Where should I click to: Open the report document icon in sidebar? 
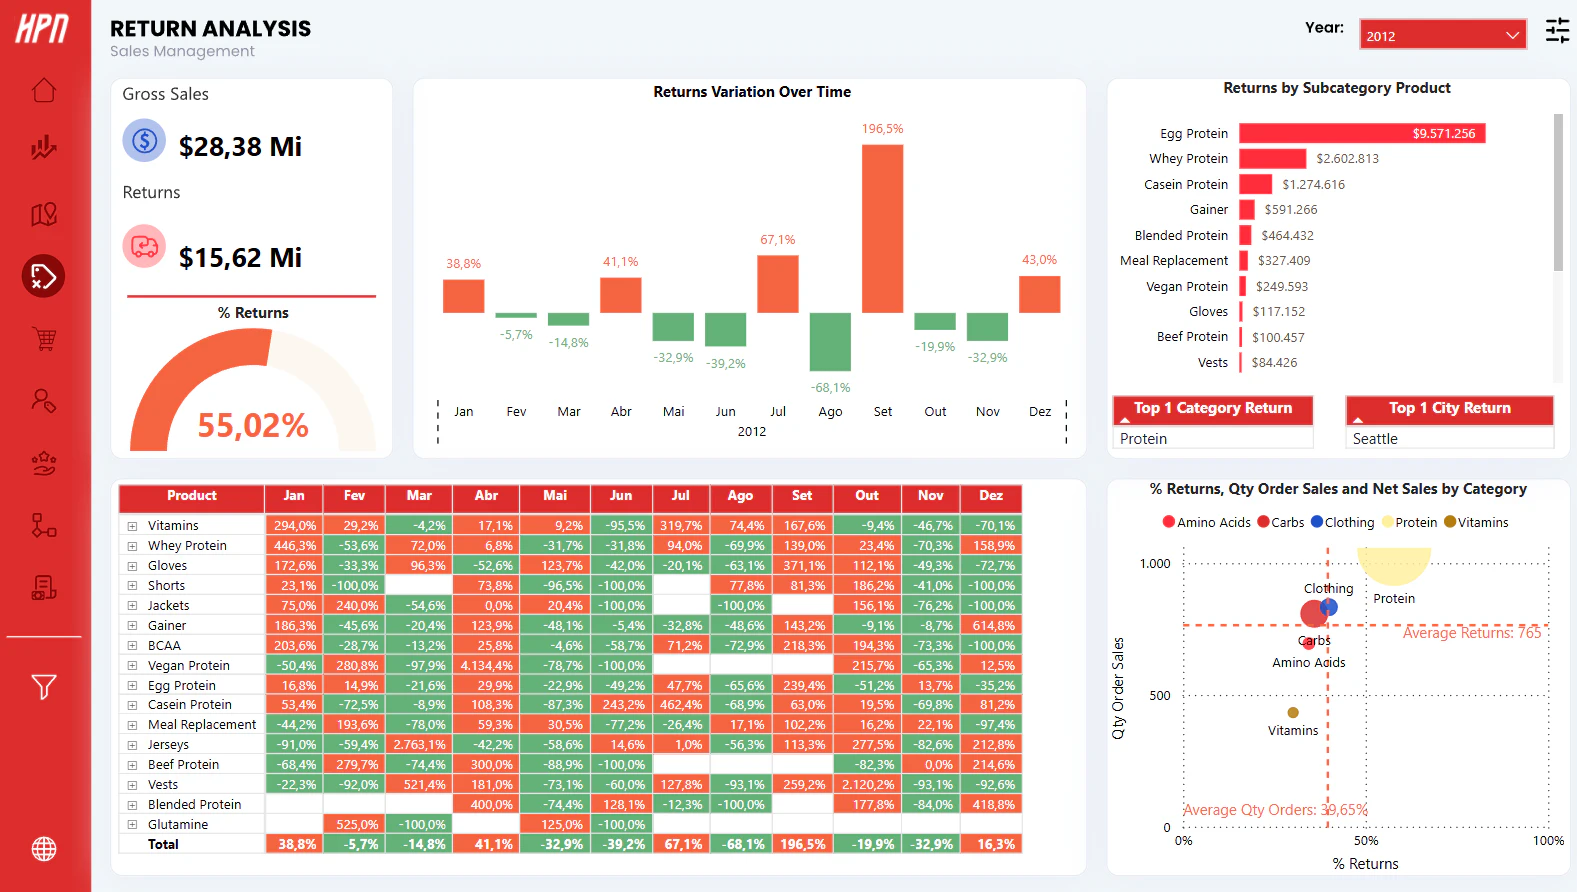44,587
